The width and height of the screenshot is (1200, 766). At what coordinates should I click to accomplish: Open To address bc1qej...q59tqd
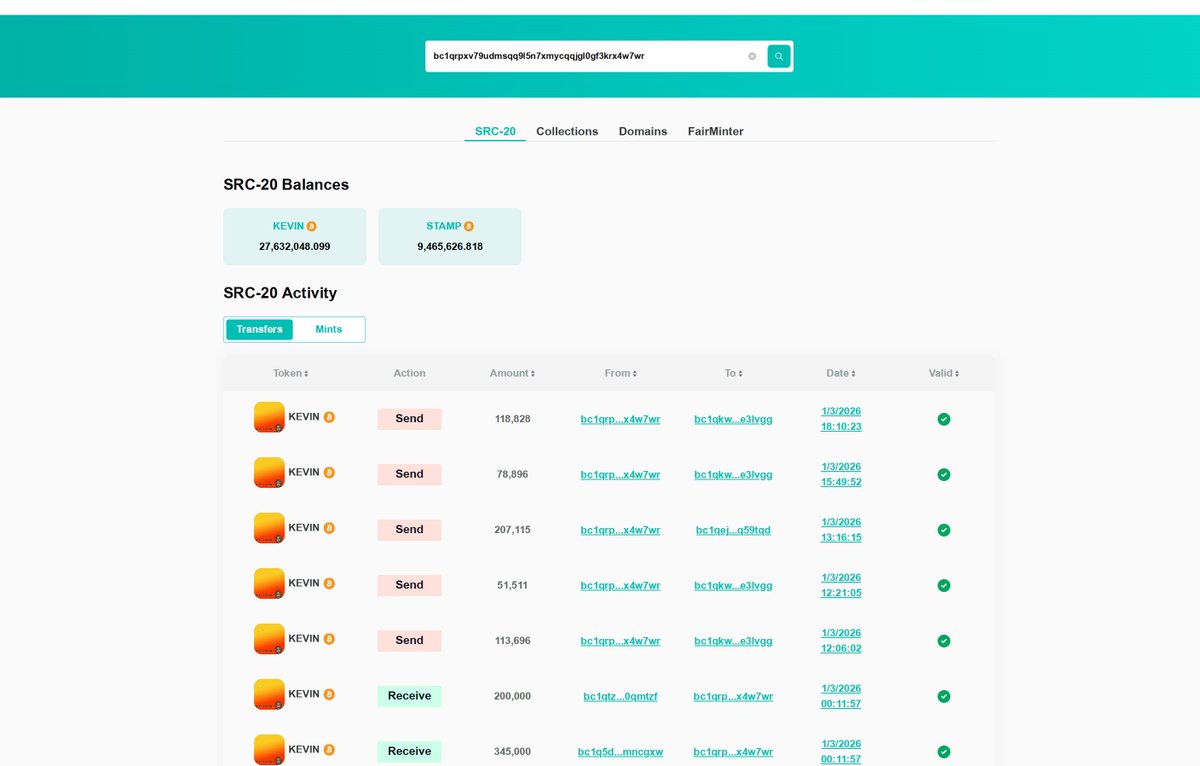tap(733, 530)
